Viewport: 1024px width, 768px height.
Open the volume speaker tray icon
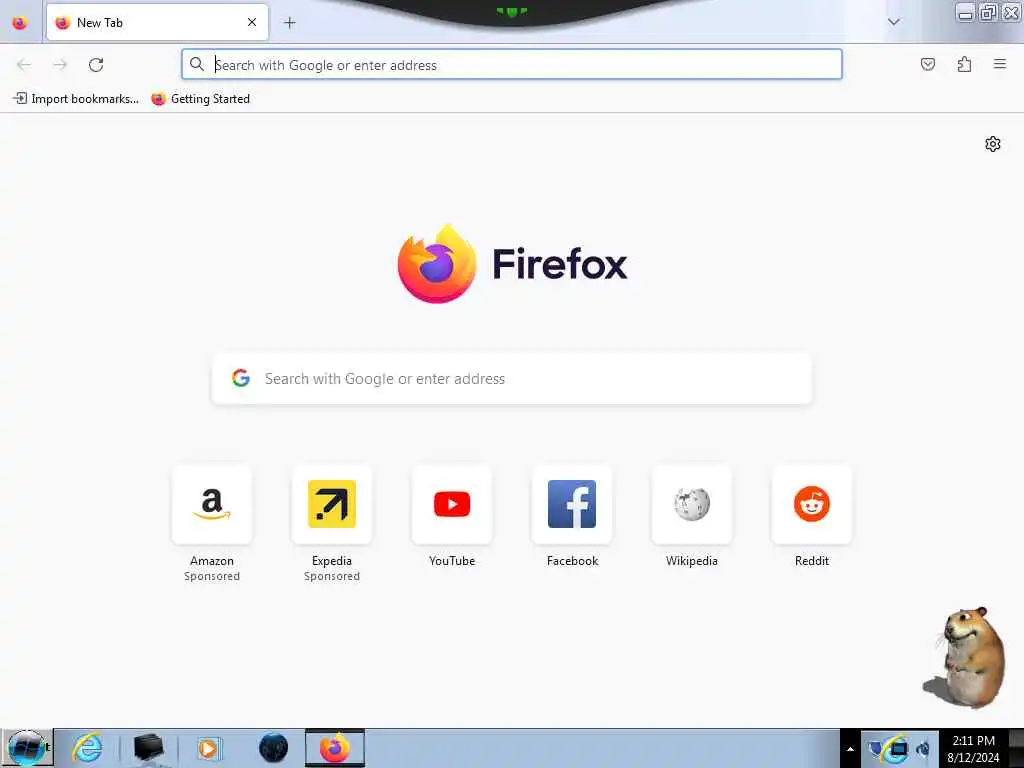pos(923,749)
